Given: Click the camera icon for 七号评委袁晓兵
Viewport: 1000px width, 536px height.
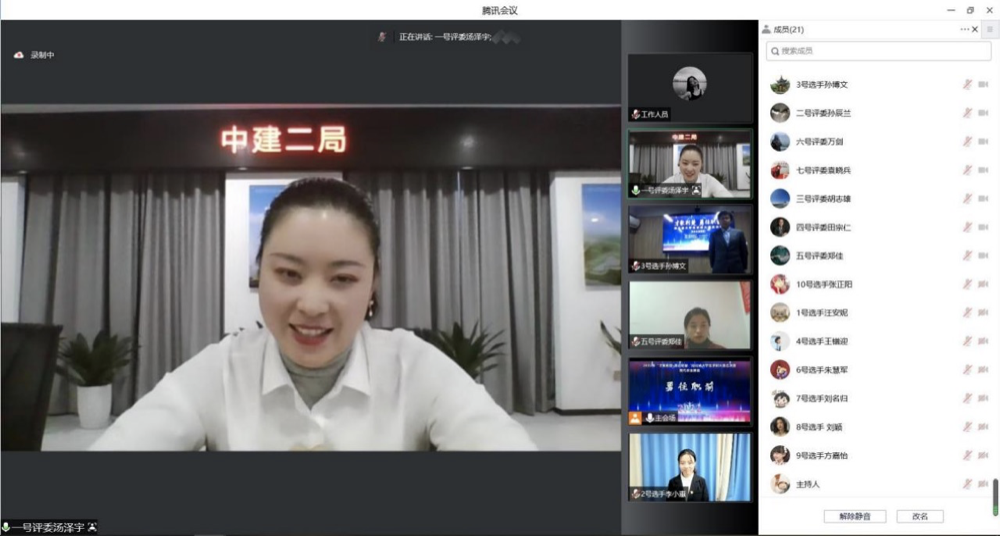Looking at the screenshot, I should pos(984,170).
